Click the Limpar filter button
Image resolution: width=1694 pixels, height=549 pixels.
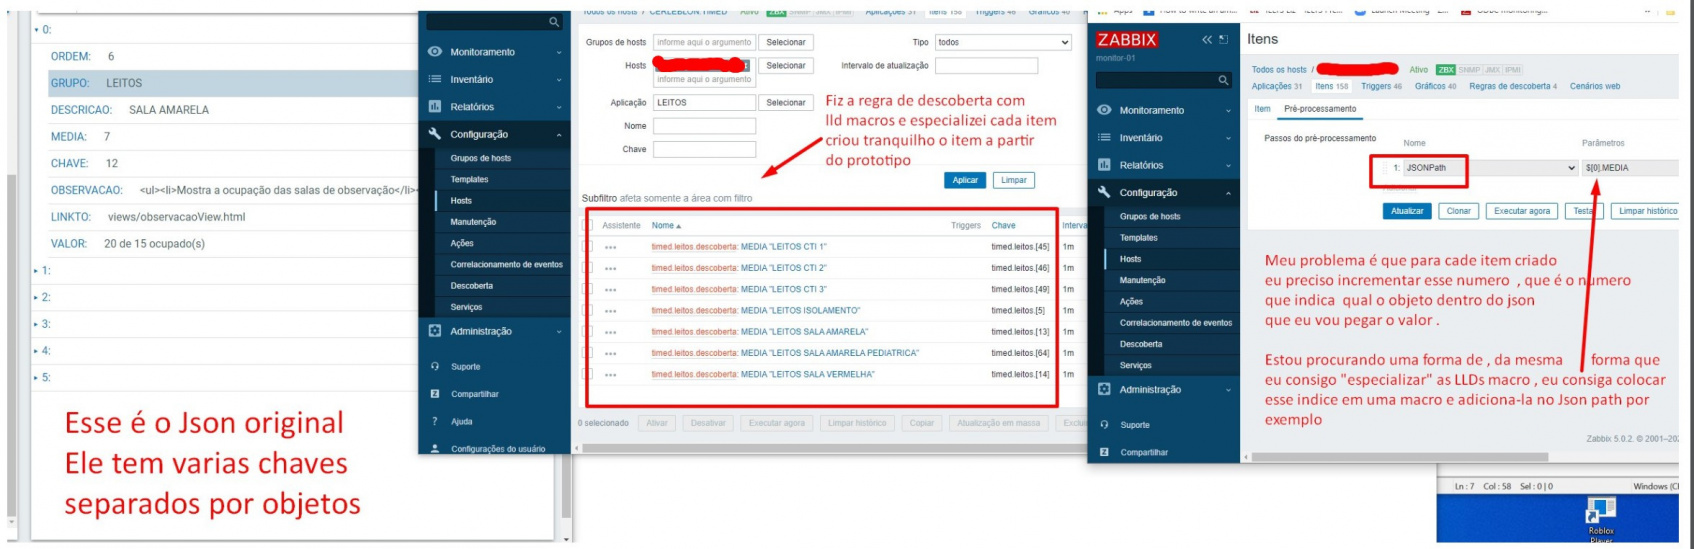coord(1014,180)
